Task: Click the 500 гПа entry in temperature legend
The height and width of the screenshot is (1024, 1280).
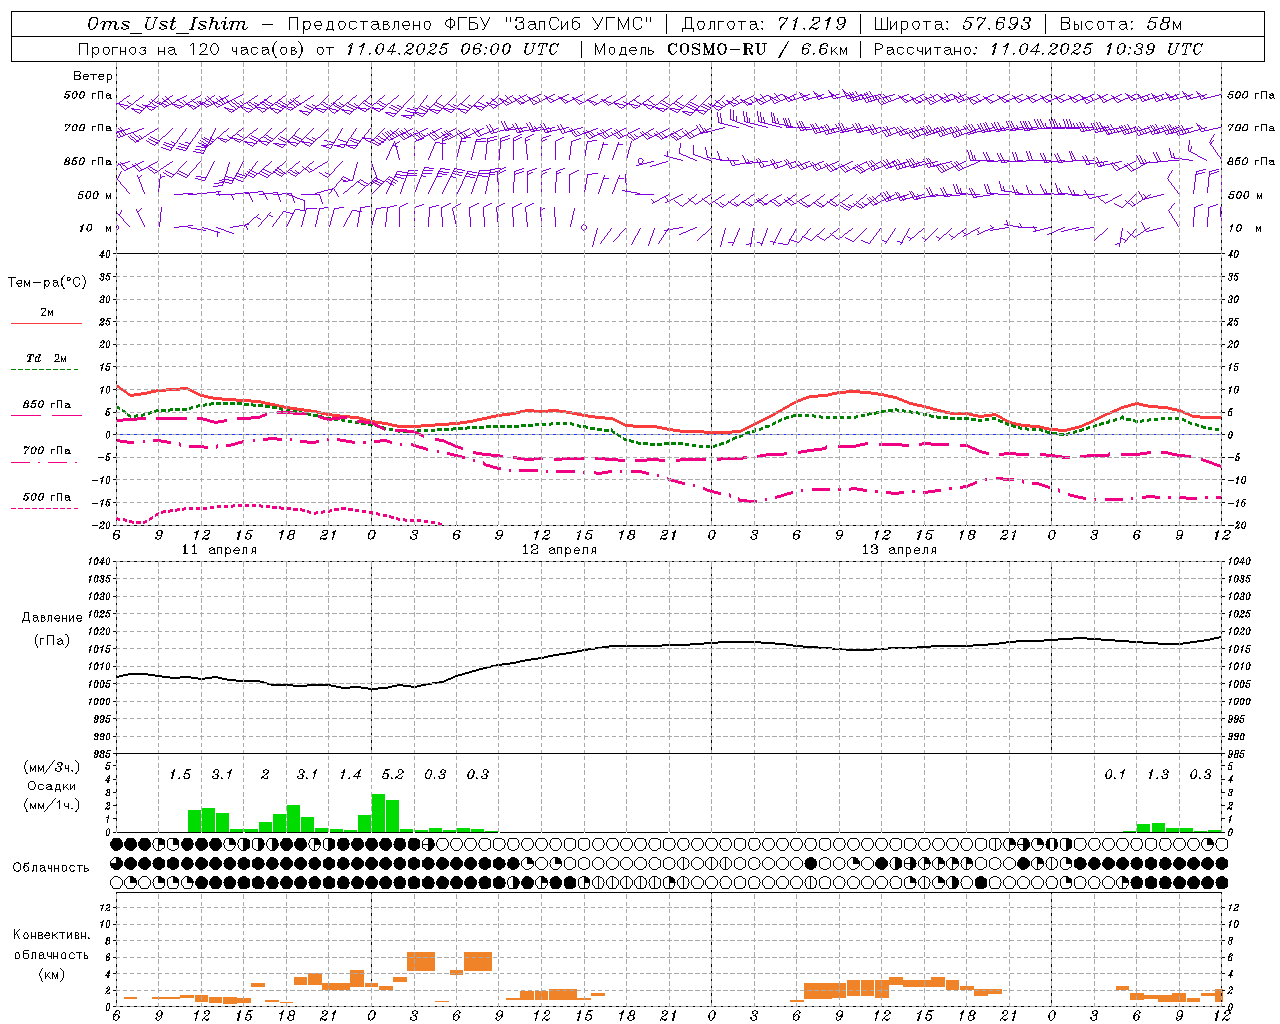Action: (x=47, y=497)
